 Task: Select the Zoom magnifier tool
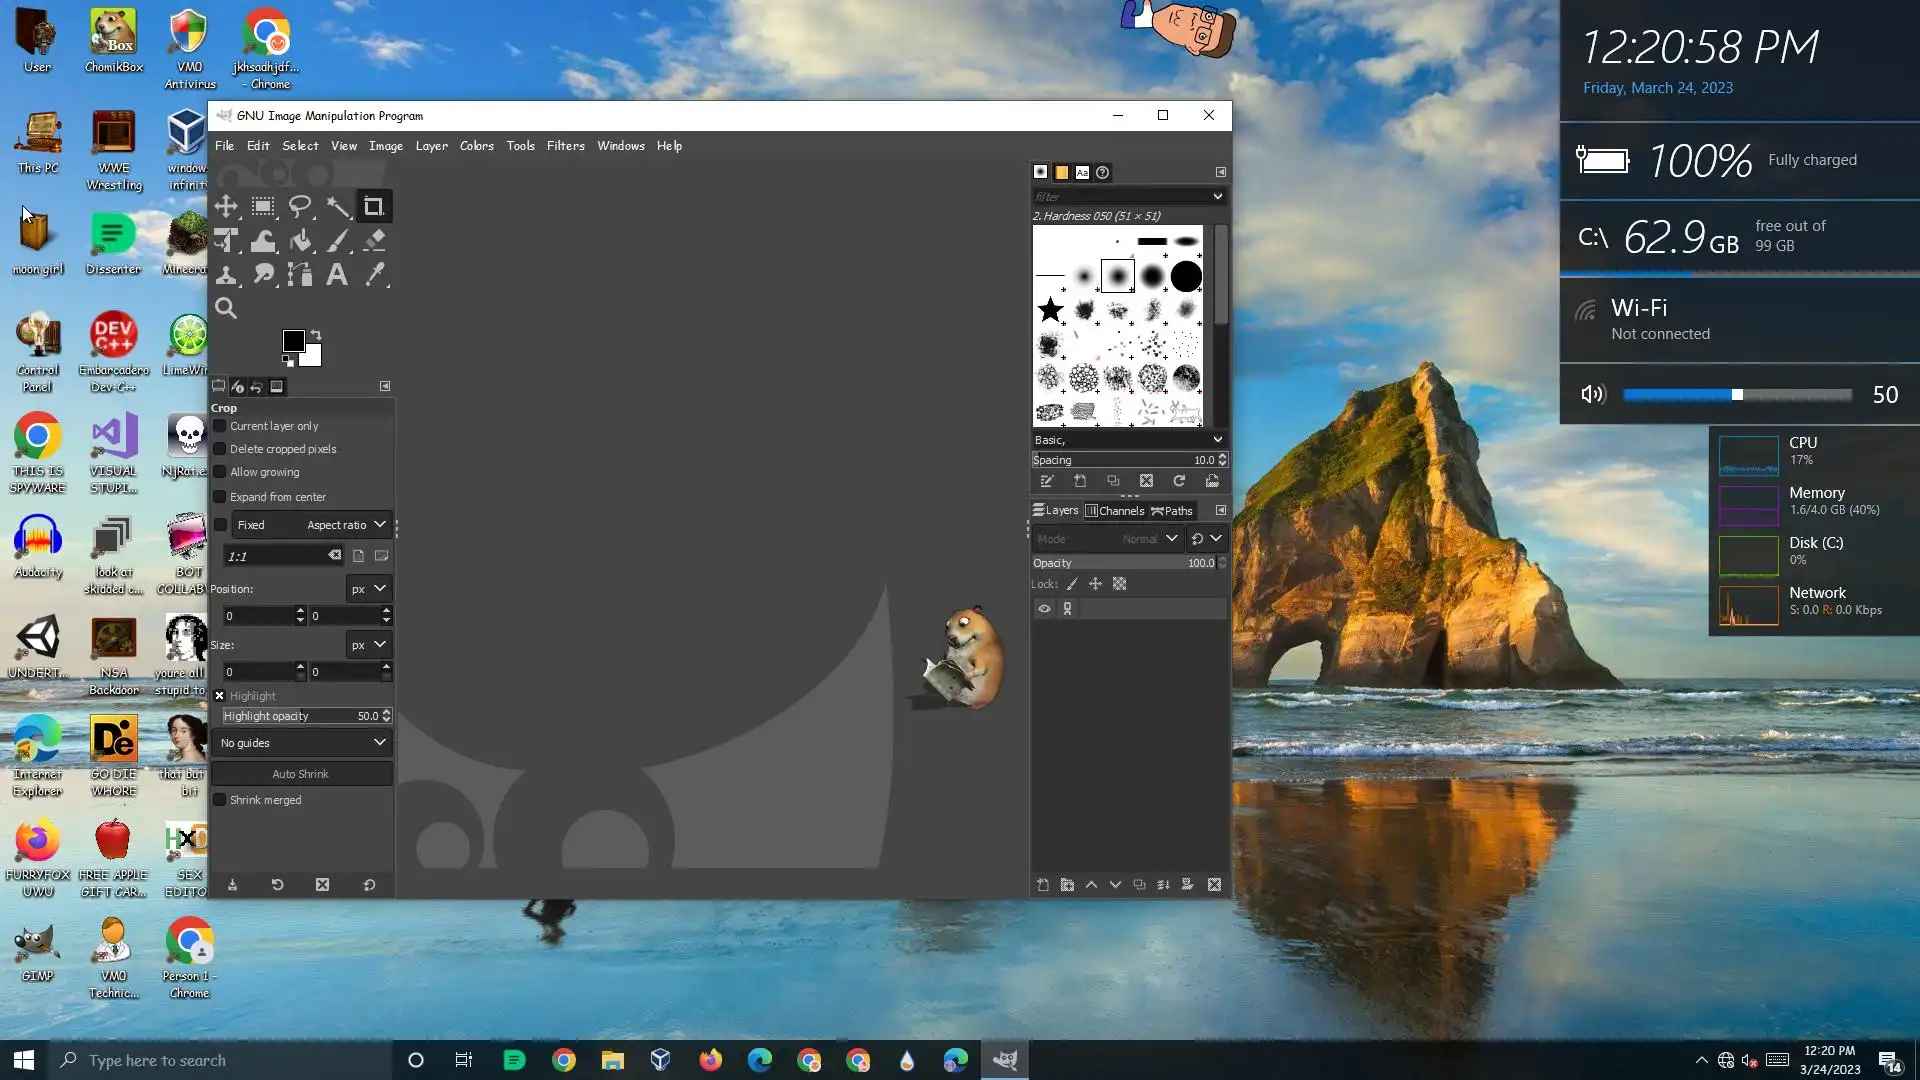[226, 309]
